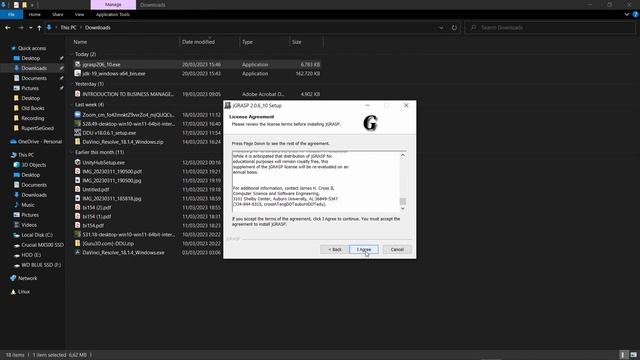Select the jdk-19 windows installer file icon
640x360 pixels.
78,73
